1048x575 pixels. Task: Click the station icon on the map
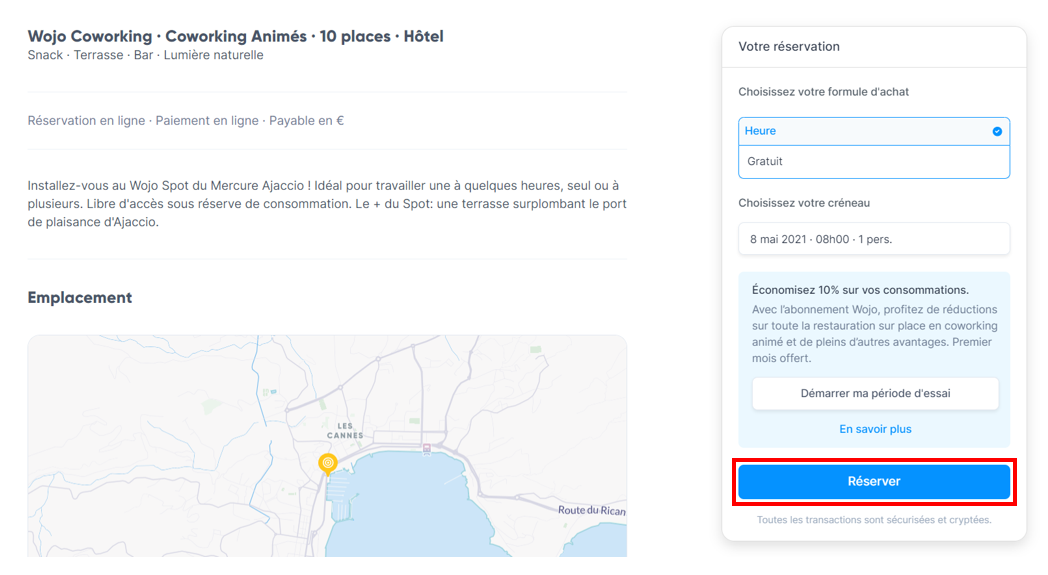coord(426,449)
